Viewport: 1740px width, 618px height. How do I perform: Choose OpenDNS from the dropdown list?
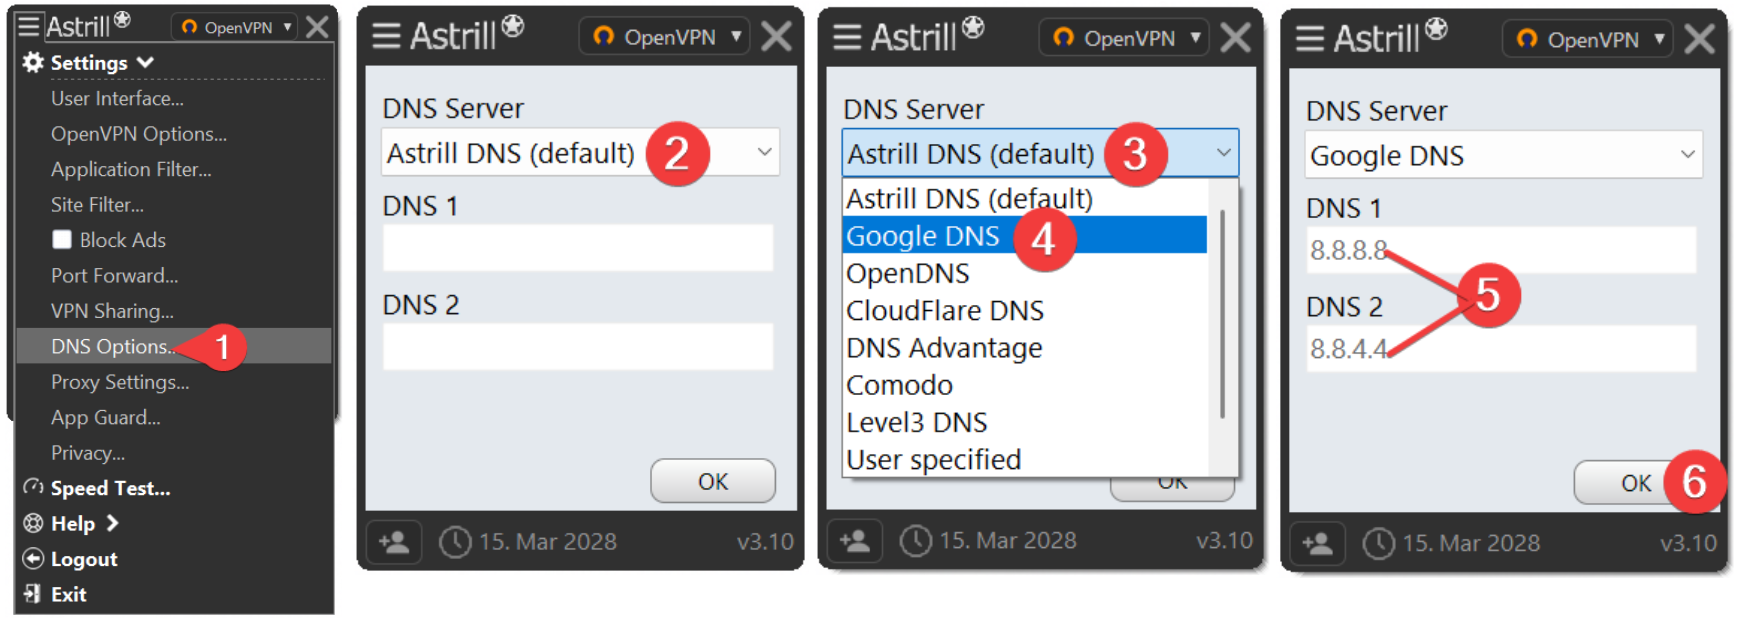1025,273
